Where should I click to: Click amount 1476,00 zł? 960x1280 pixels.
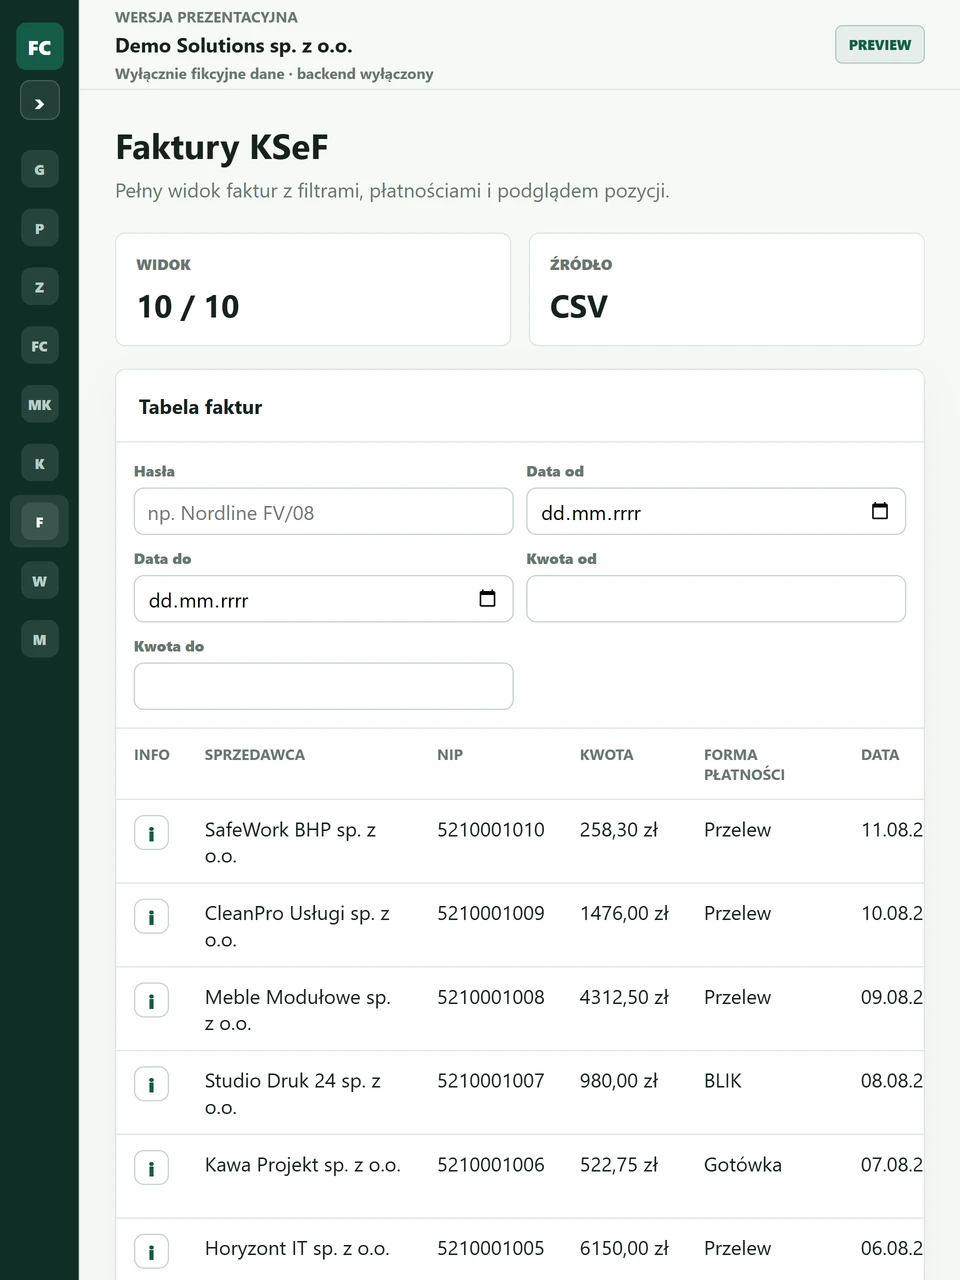pos(624,913)
